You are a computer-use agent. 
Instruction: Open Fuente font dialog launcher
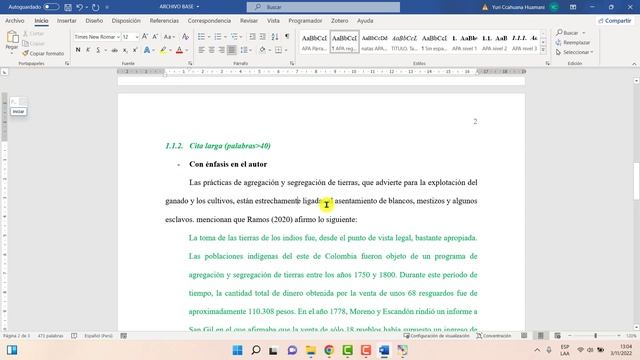(190, 64)
